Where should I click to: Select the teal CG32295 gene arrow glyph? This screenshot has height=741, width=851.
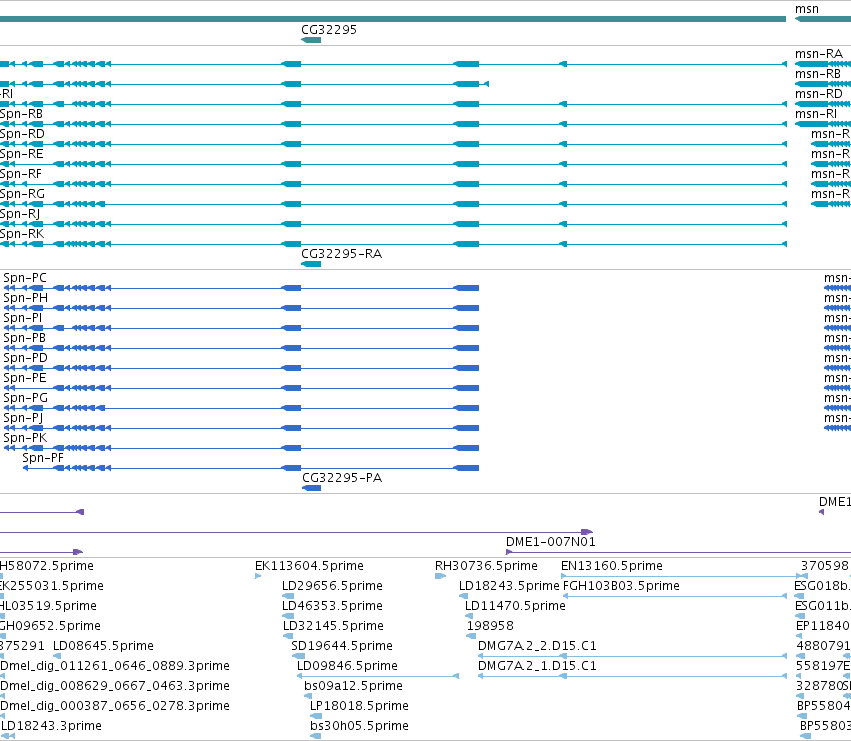point(311,40)
